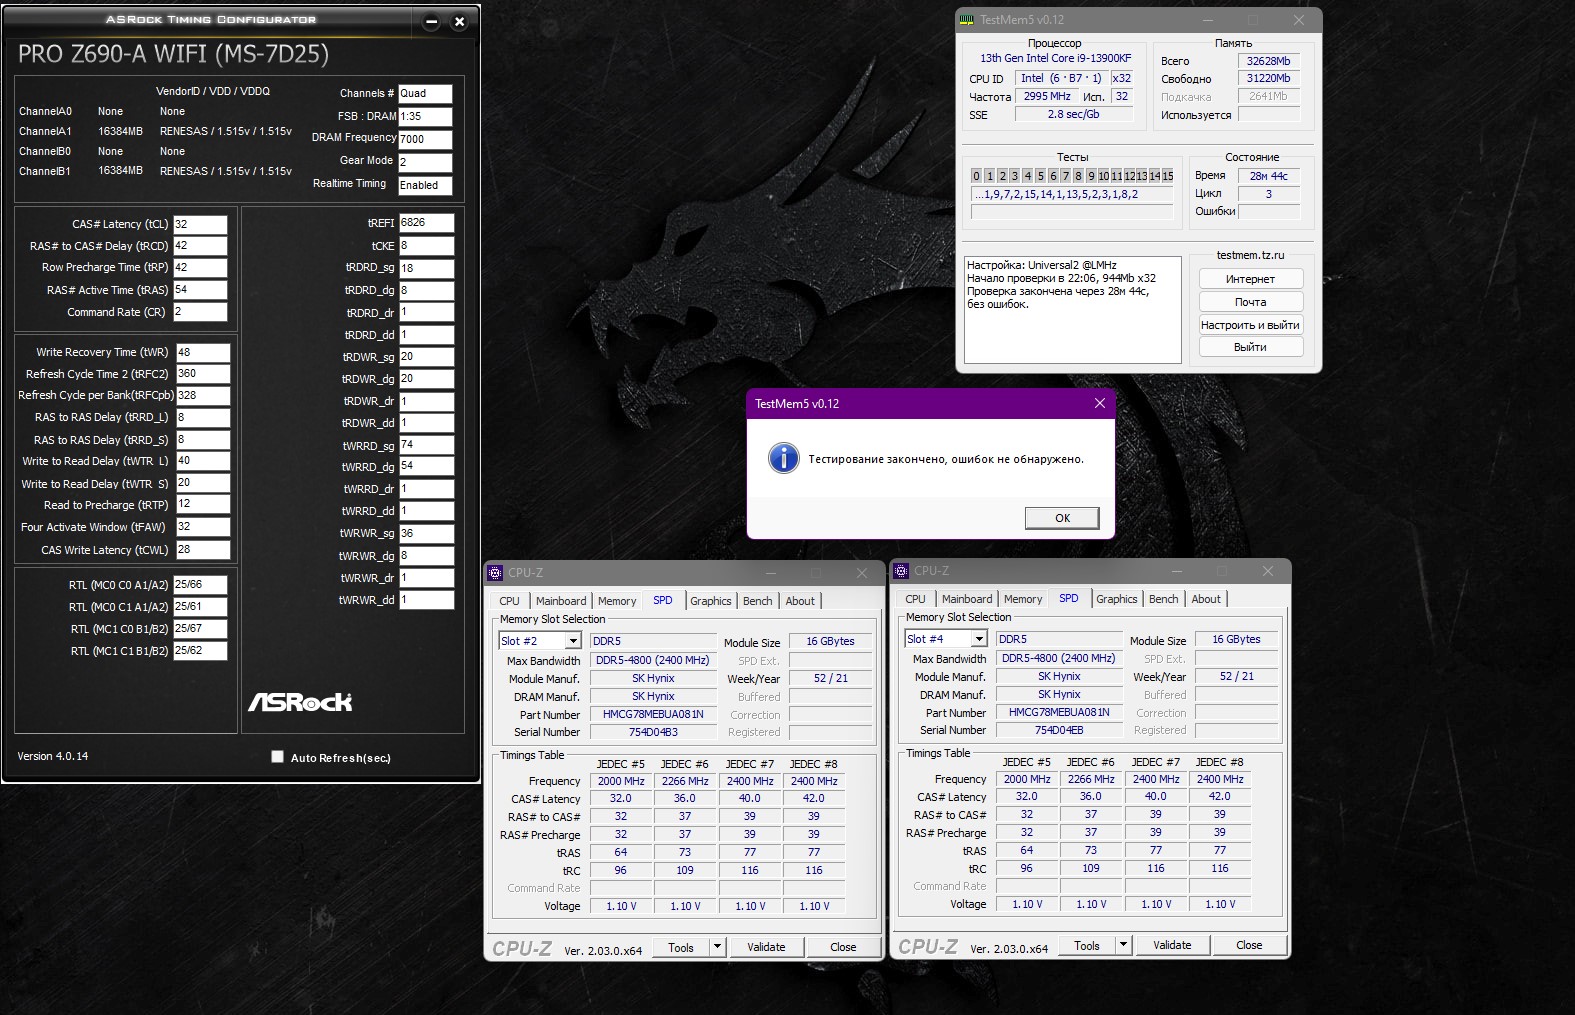This screenshot has width=1575, height=1015.
Task: Click the RAS# Active Time (tRAS) field
Action: (x=200, y=290)
